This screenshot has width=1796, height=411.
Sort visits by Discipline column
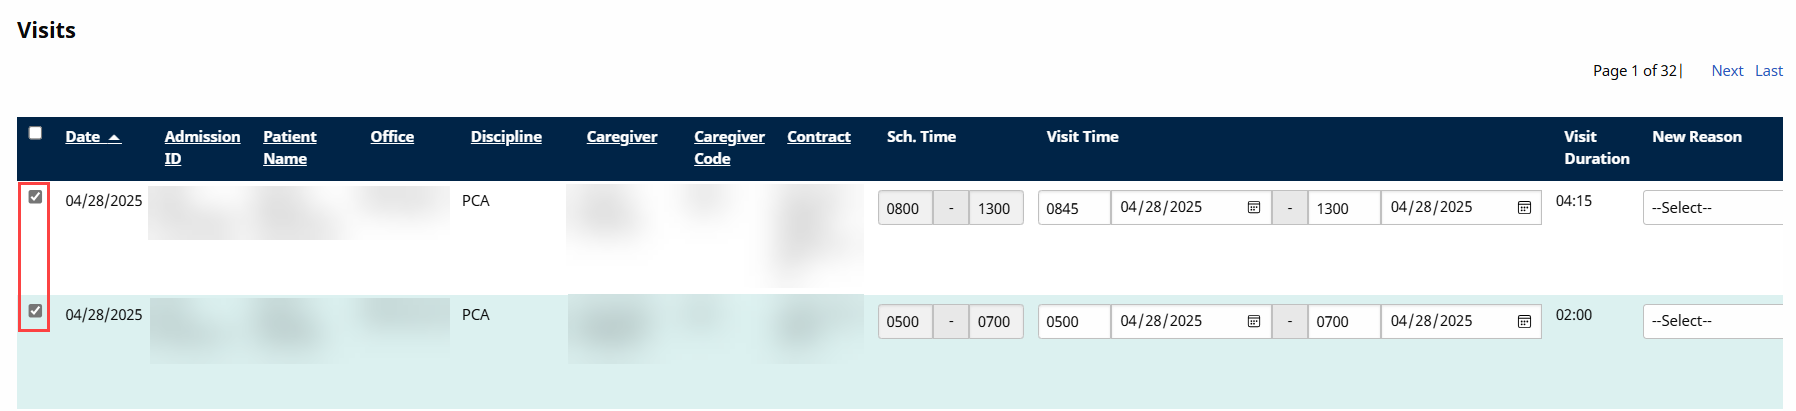tap(506, 137)
